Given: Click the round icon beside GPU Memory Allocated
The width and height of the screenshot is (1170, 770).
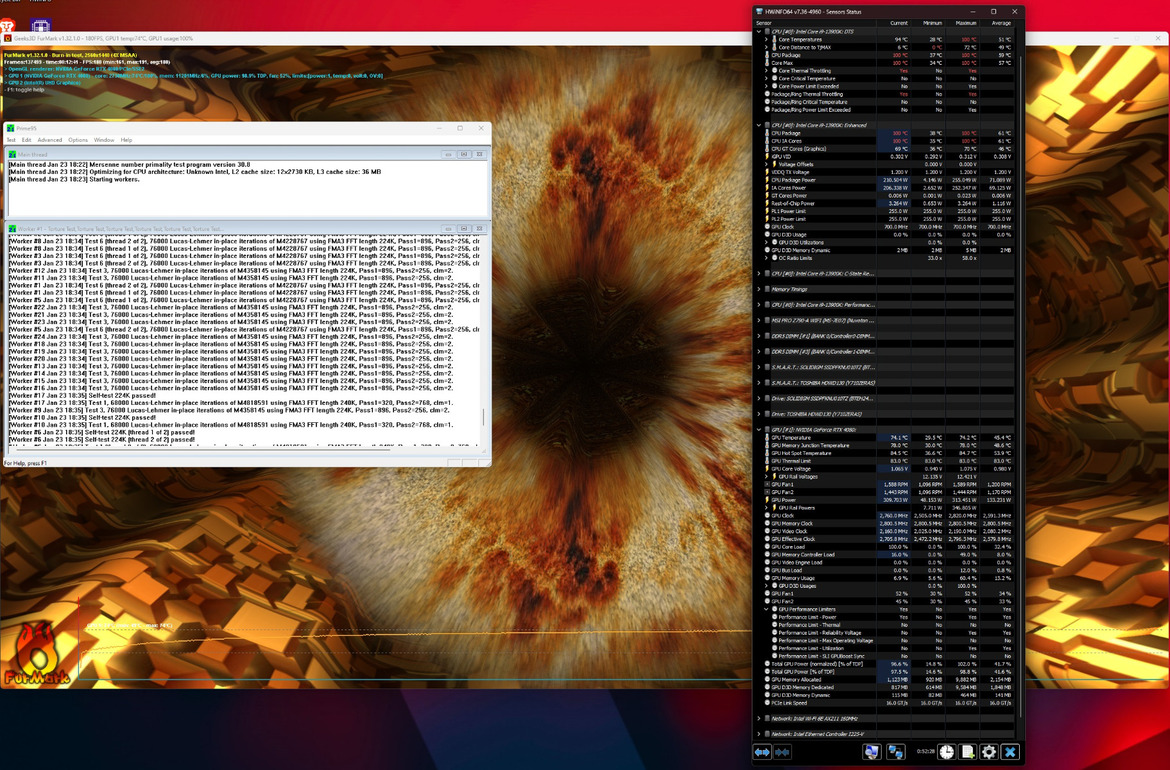Looking at the screenshot, I should click(x=767, y=680).
